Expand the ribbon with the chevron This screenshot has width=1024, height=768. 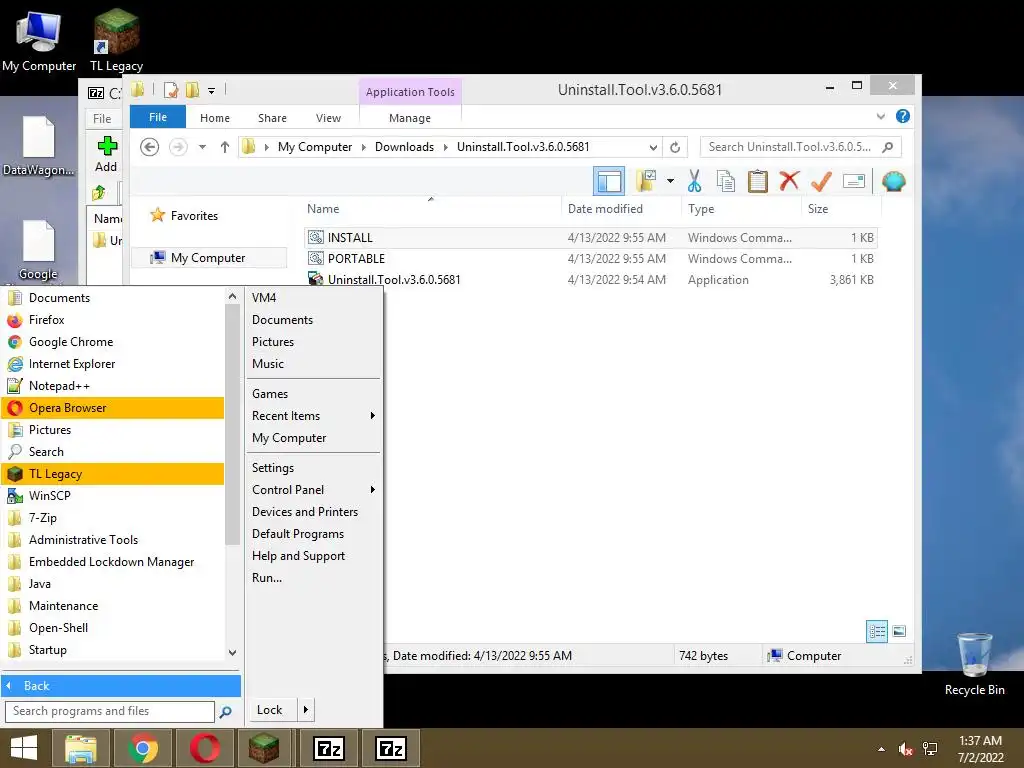pos(881,116)
